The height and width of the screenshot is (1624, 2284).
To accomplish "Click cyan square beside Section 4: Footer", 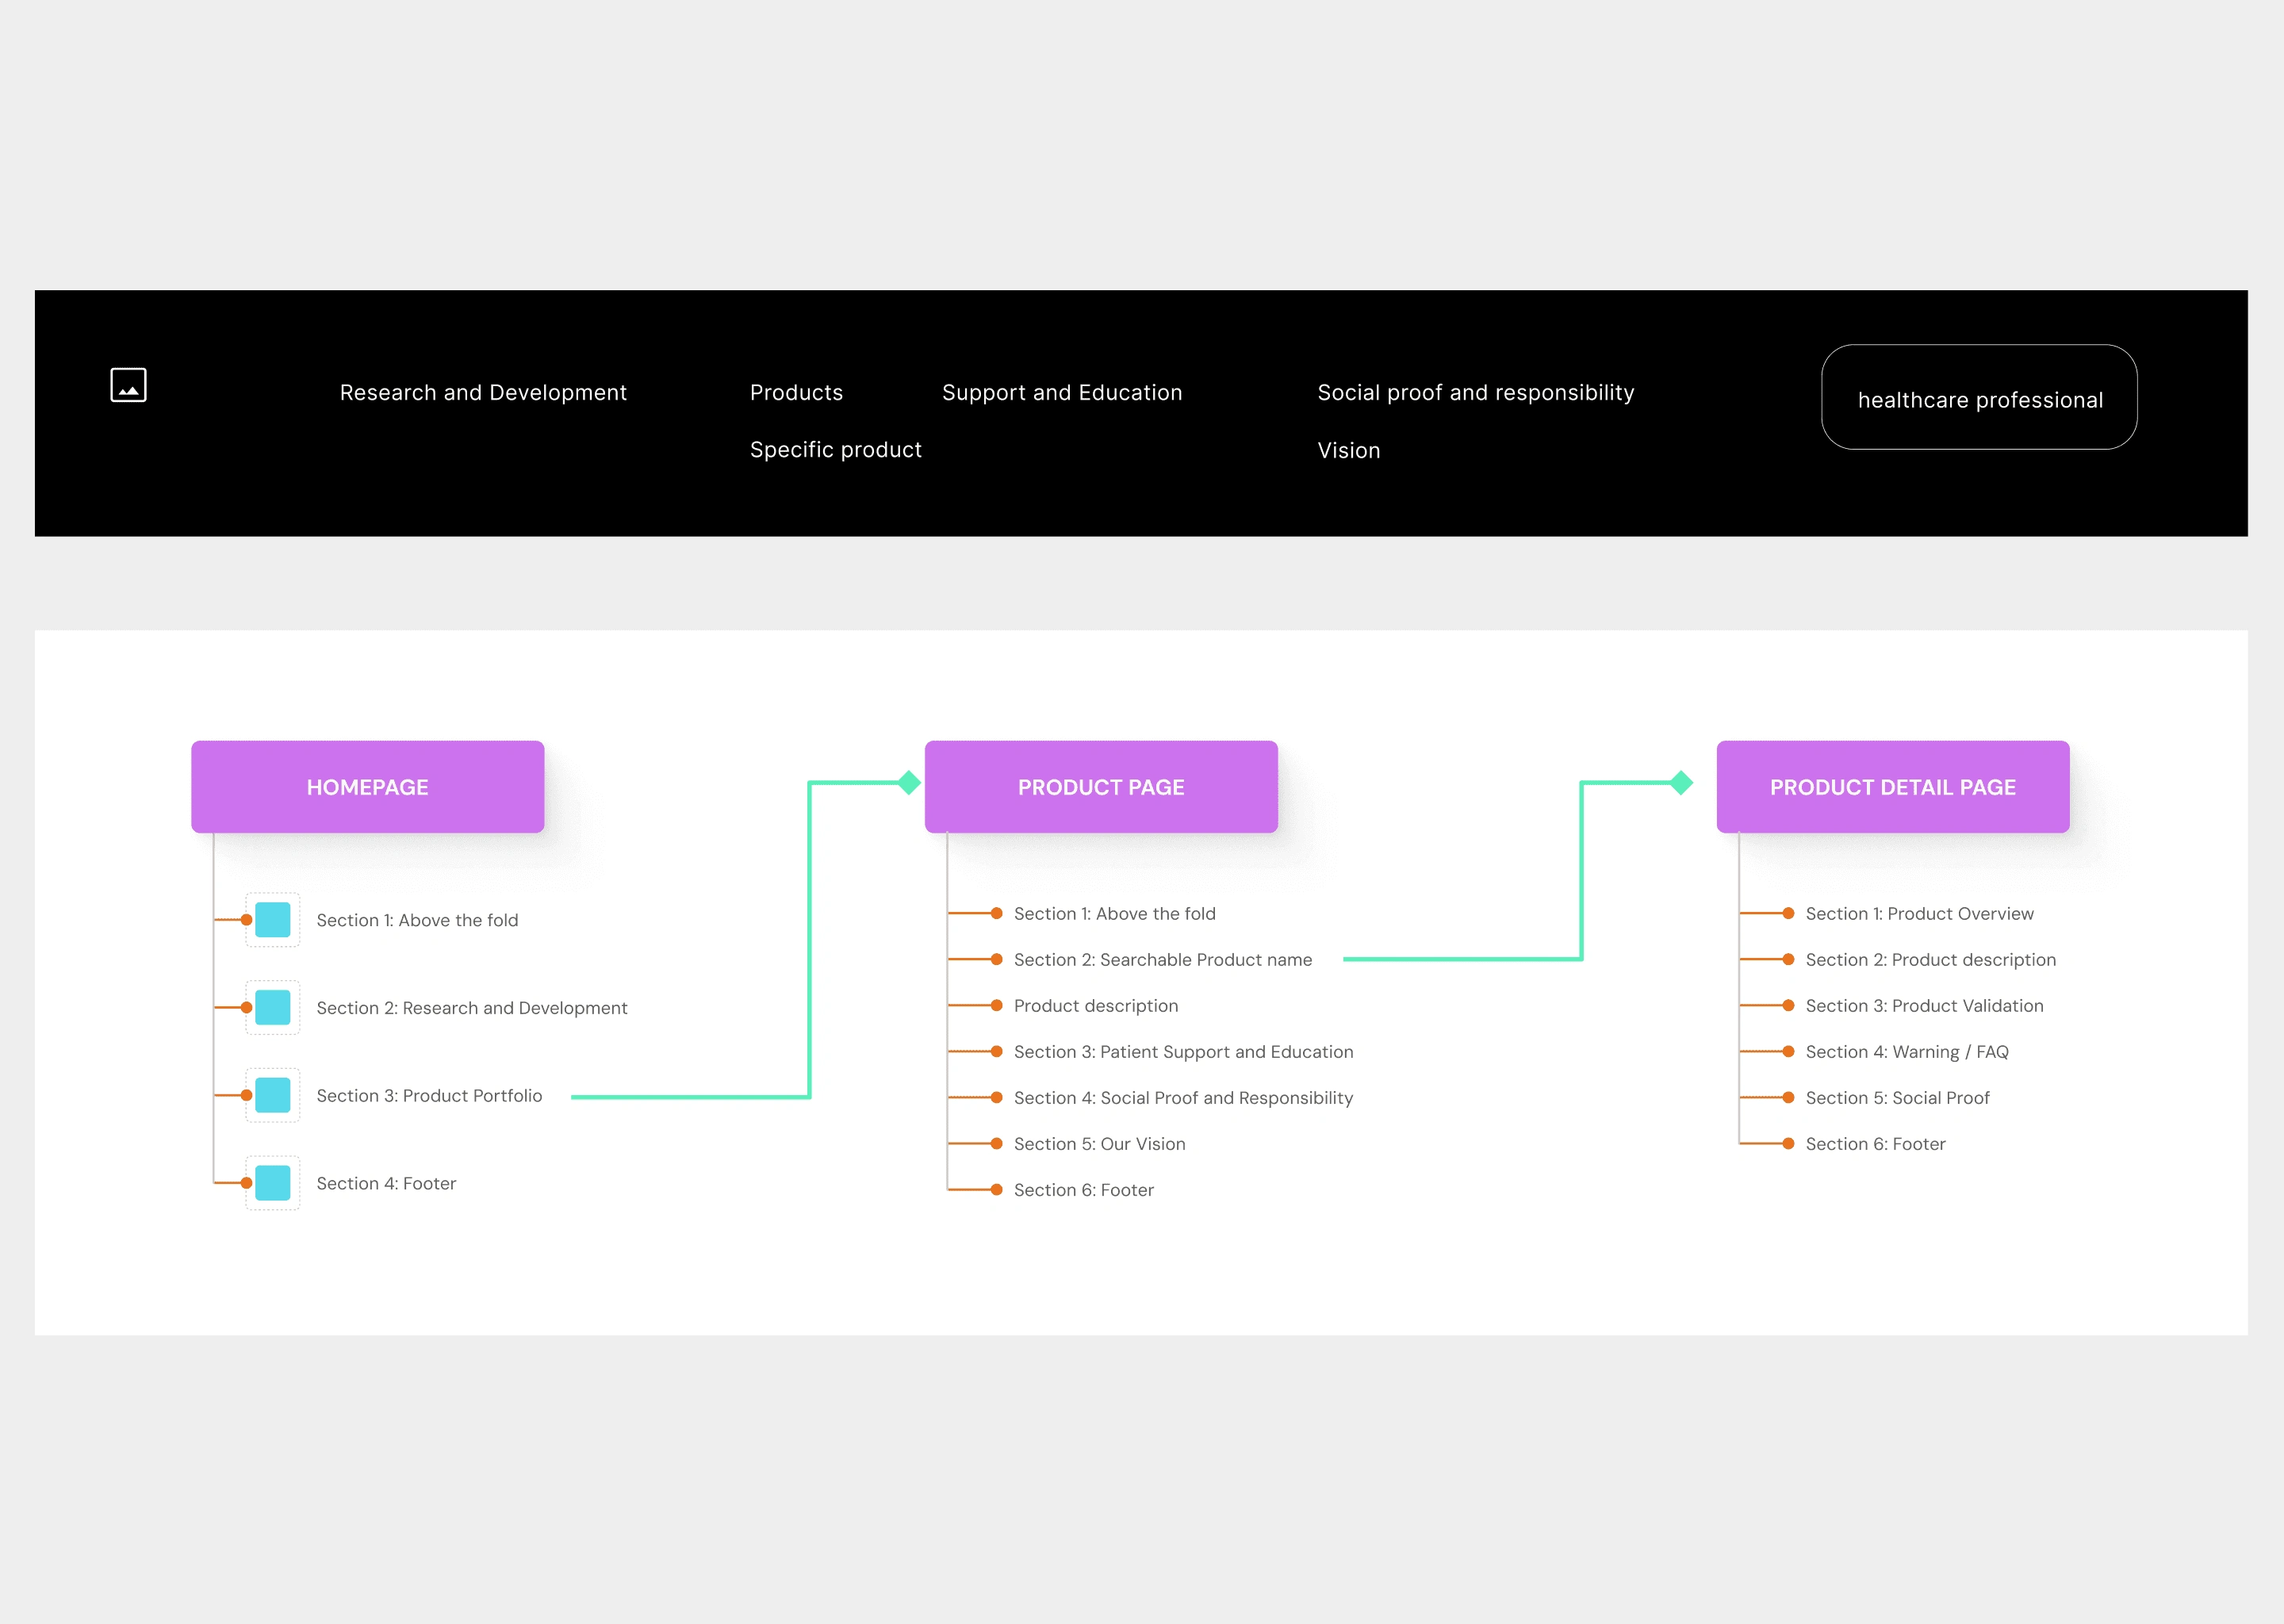I will point(272,1183).
